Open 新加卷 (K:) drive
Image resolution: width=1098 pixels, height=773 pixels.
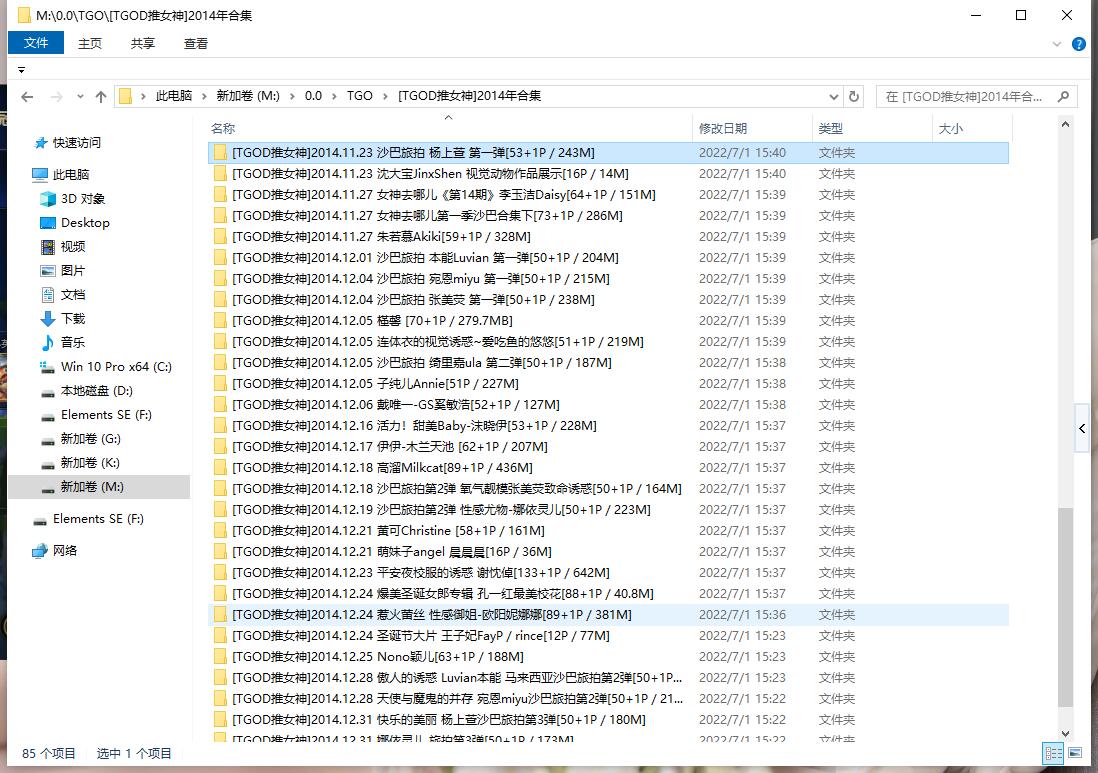tap(90, 463)
